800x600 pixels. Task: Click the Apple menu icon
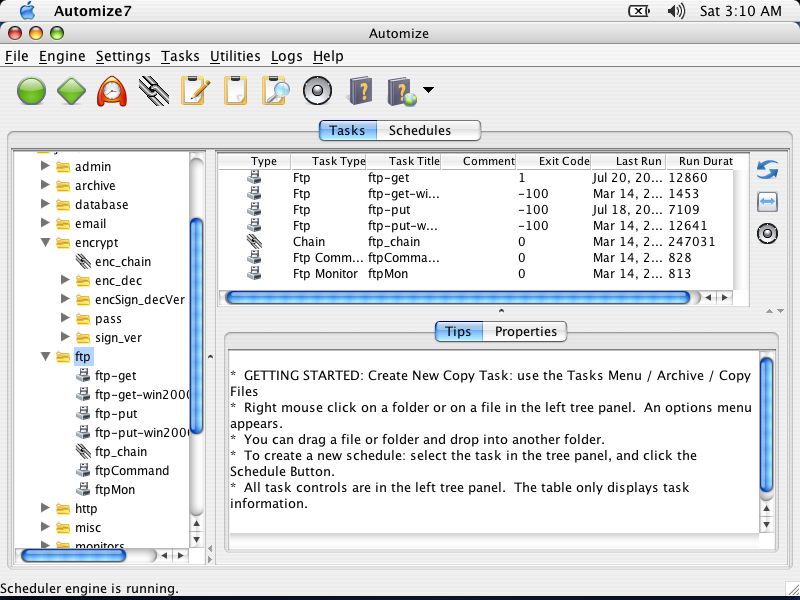(x=28, y=10)
